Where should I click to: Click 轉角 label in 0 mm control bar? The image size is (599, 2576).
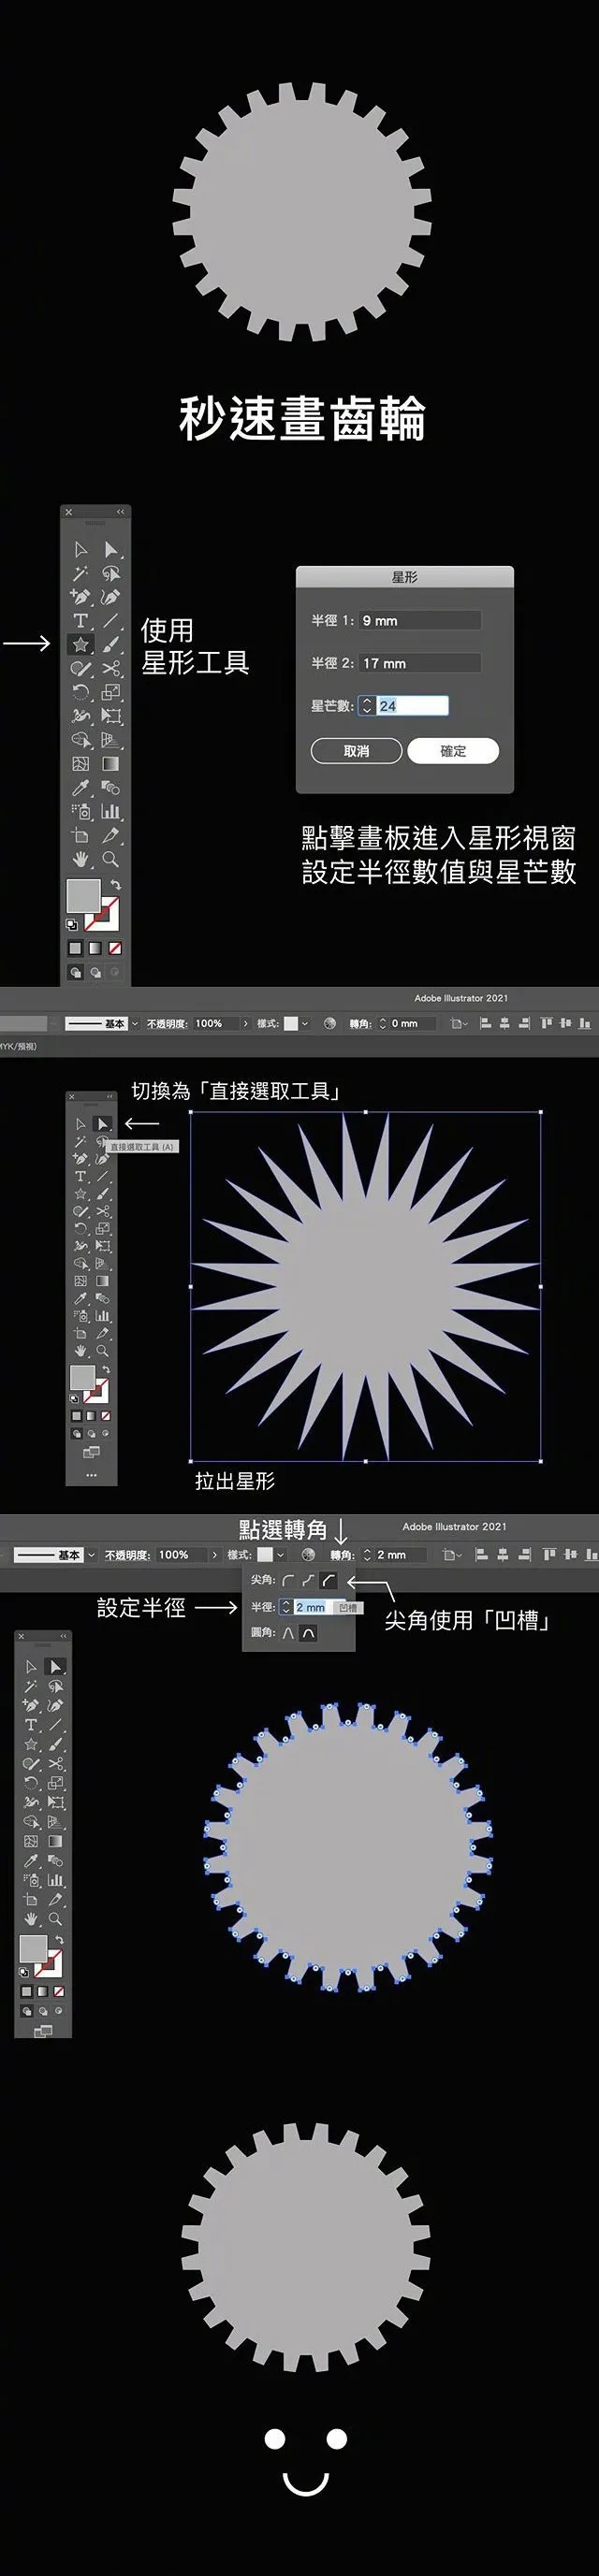click(x=360, y=1023)
